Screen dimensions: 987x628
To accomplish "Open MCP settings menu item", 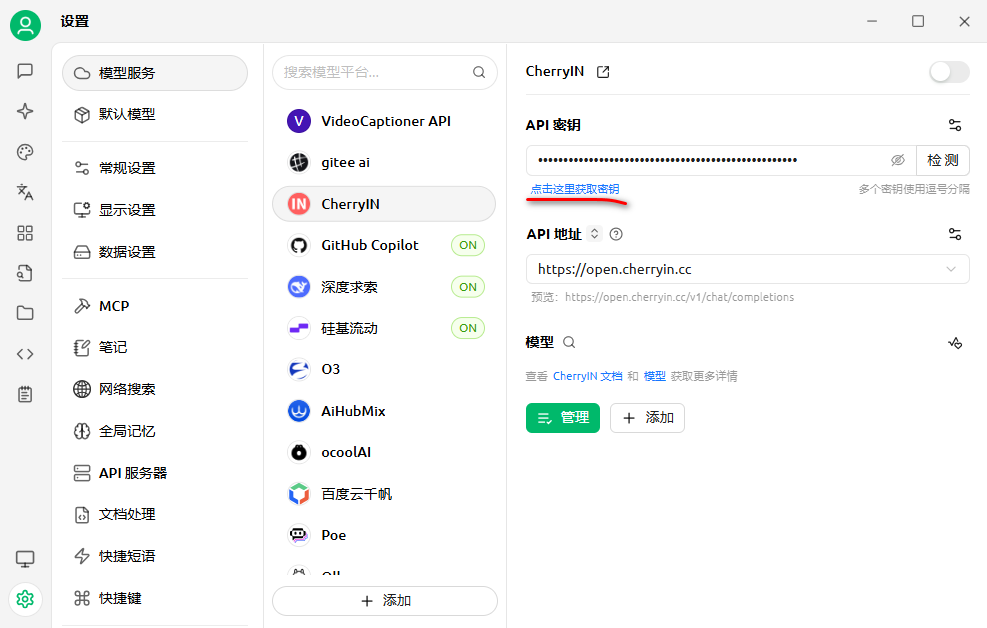I will pos(155,306).
